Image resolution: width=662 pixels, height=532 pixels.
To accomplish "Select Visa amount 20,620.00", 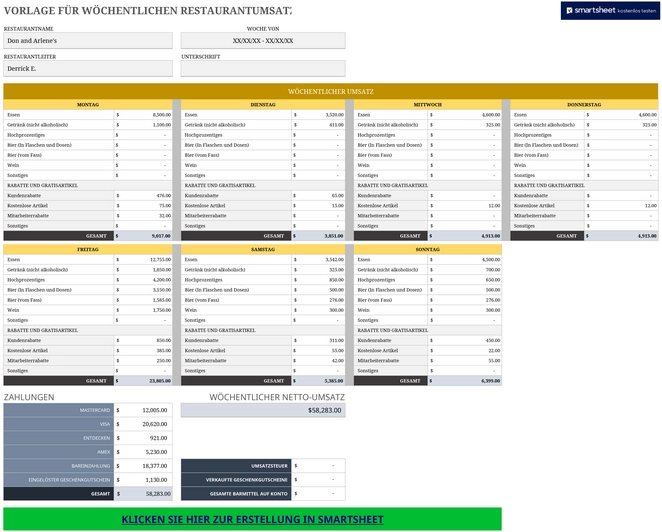I will 143,424.
